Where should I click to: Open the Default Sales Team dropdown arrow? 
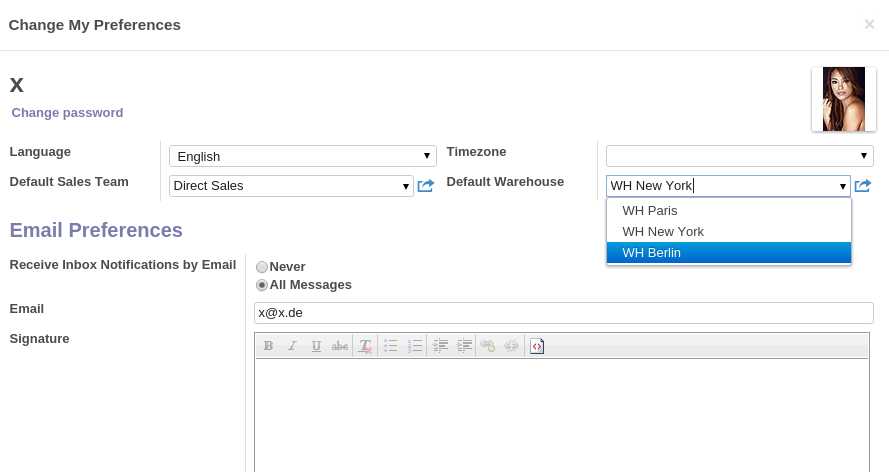(x=405, y=186)
